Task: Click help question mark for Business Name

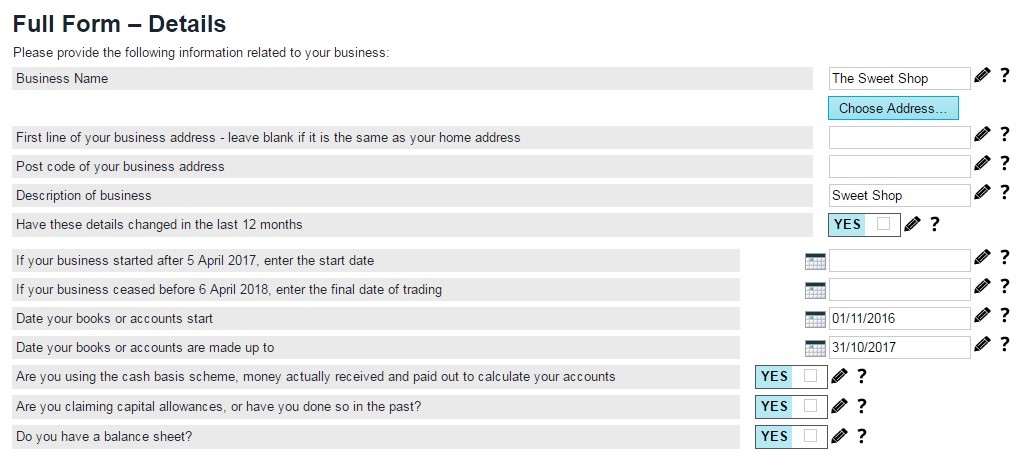Action: [1004, 76]
